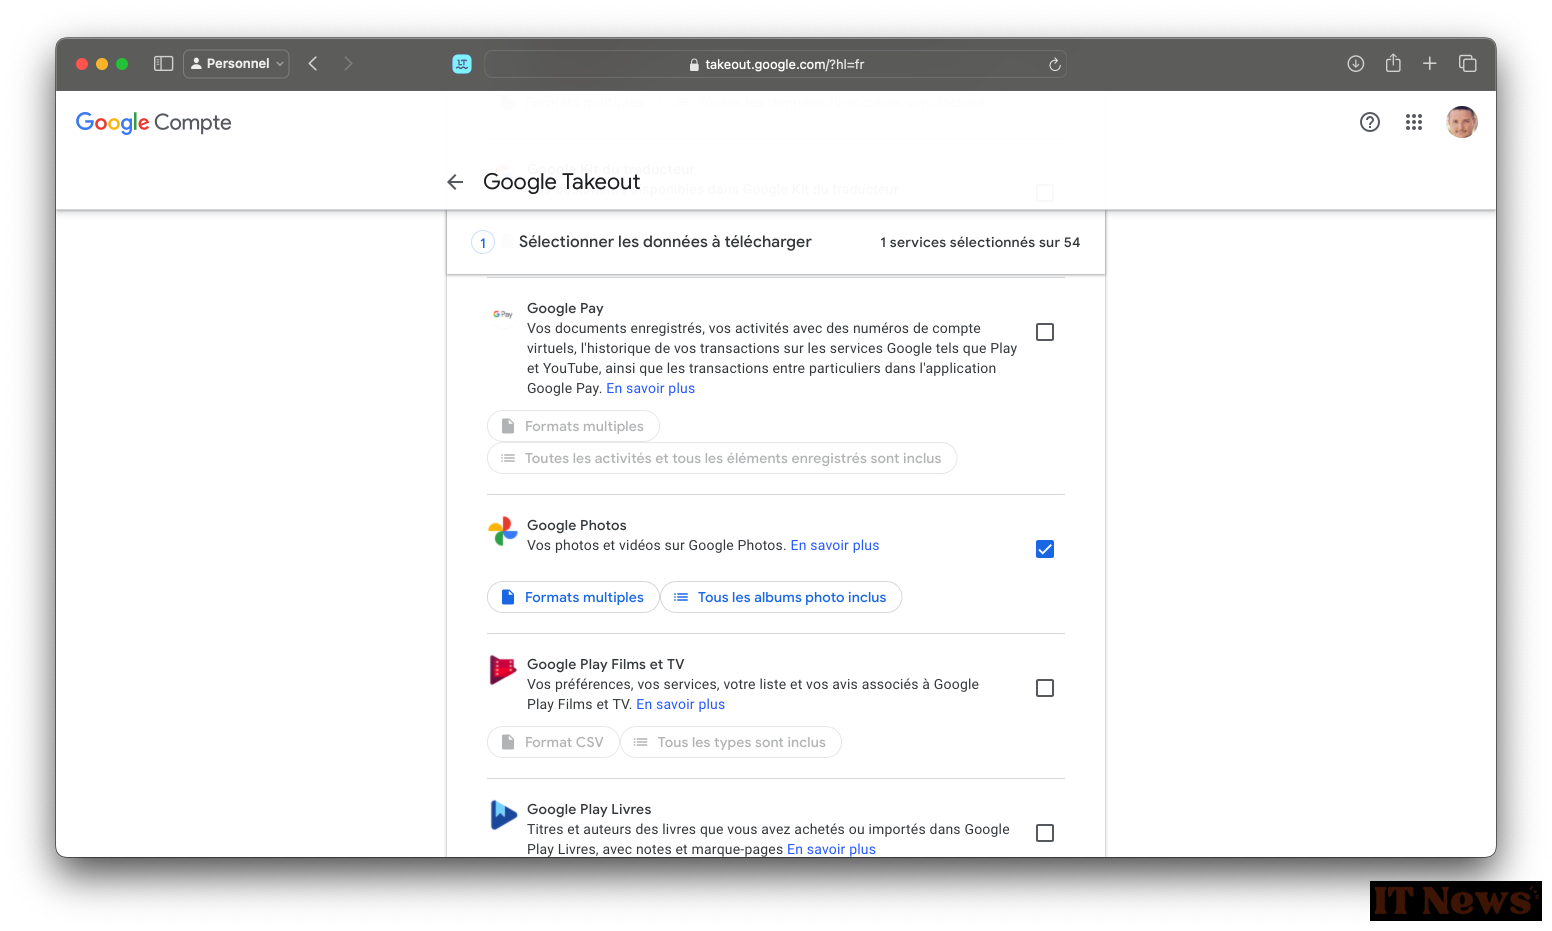
Task: Click back arrow next to Google Takeout
Action: [455, 182]
